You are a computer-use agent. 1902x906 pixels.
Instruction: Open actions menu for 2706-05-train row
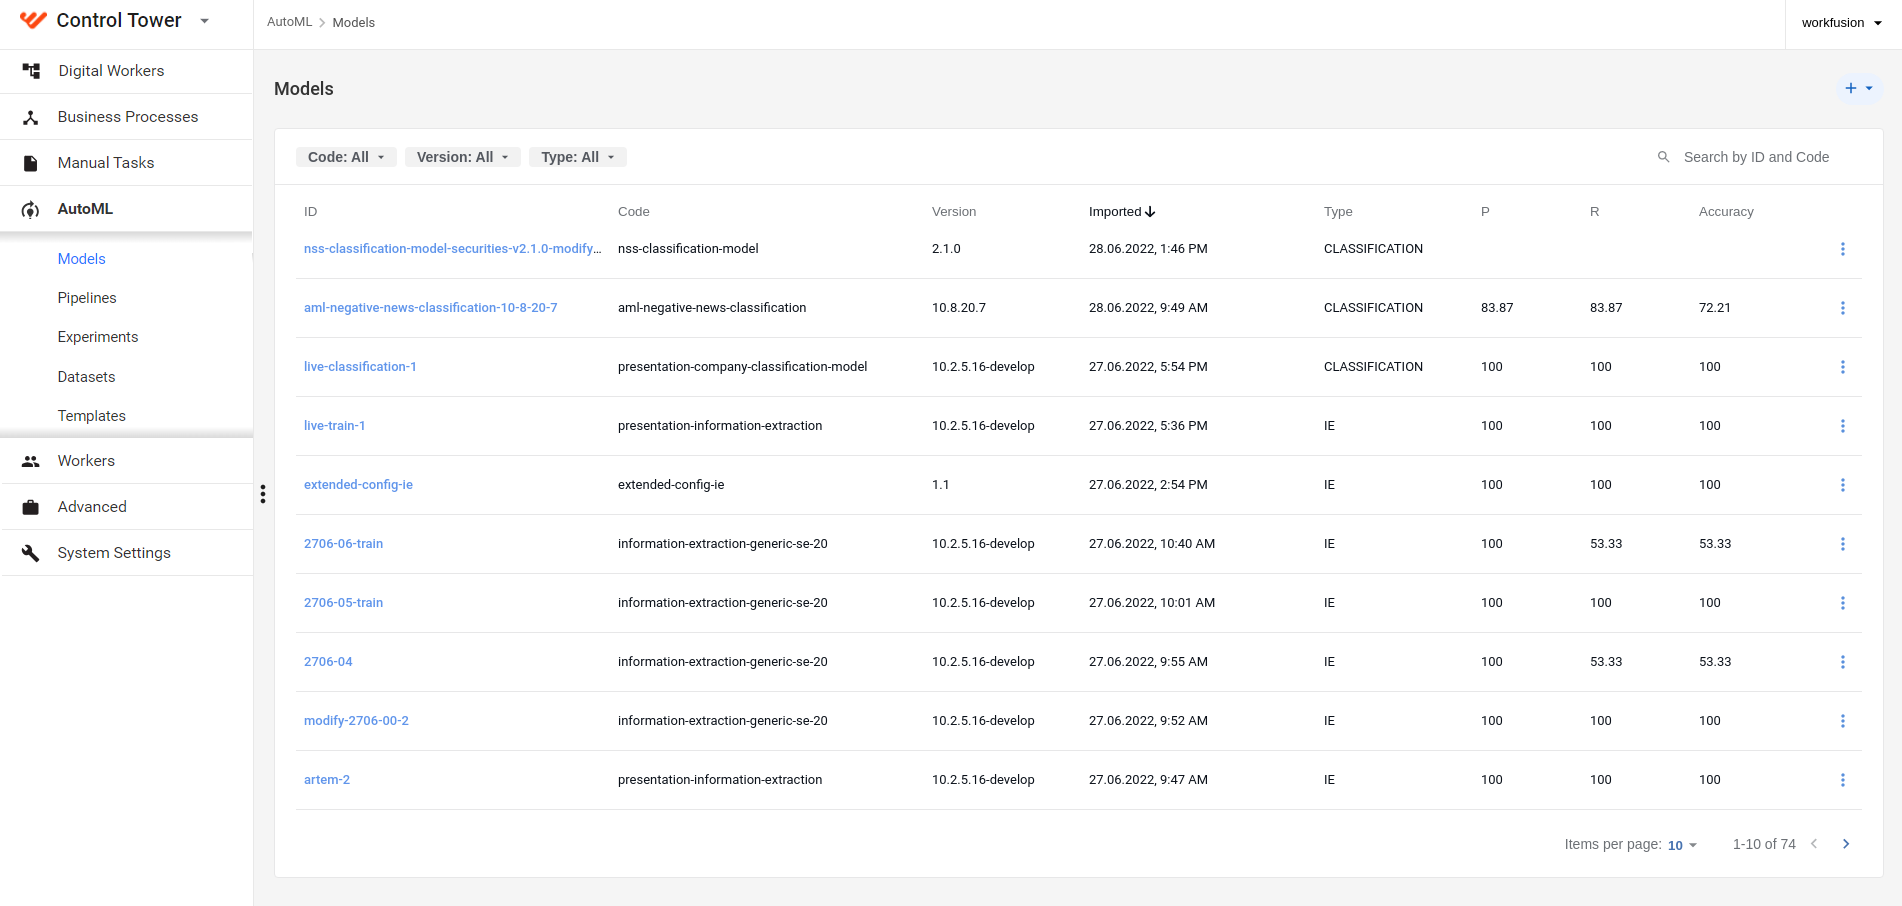pyautogui.click(x=1843, y=603)
